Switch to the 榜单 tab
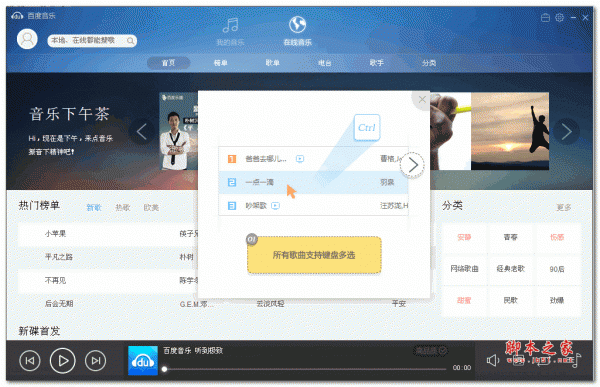 tap(220, 63)
